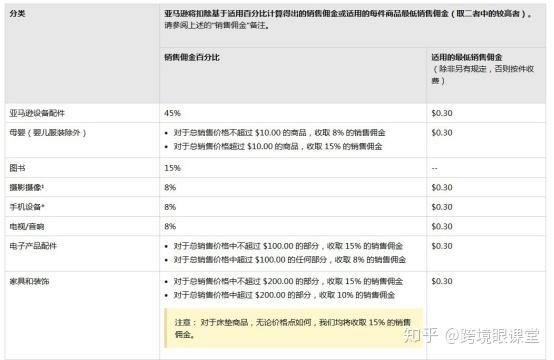Select the 除非另有规定，否则按件收费 note text
This screenshot has width=554, height=360.
click(483, 75)
